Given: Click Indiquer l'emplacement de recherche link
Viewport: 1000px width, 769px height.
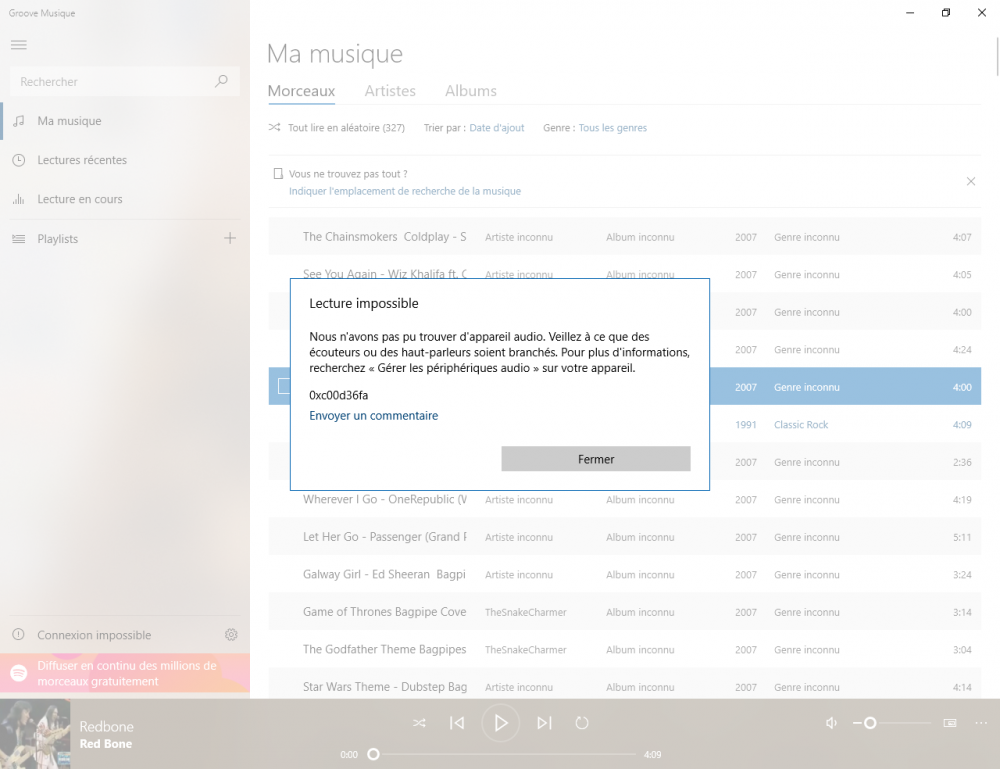Looking at the screenshot, I should click(404, 191).
